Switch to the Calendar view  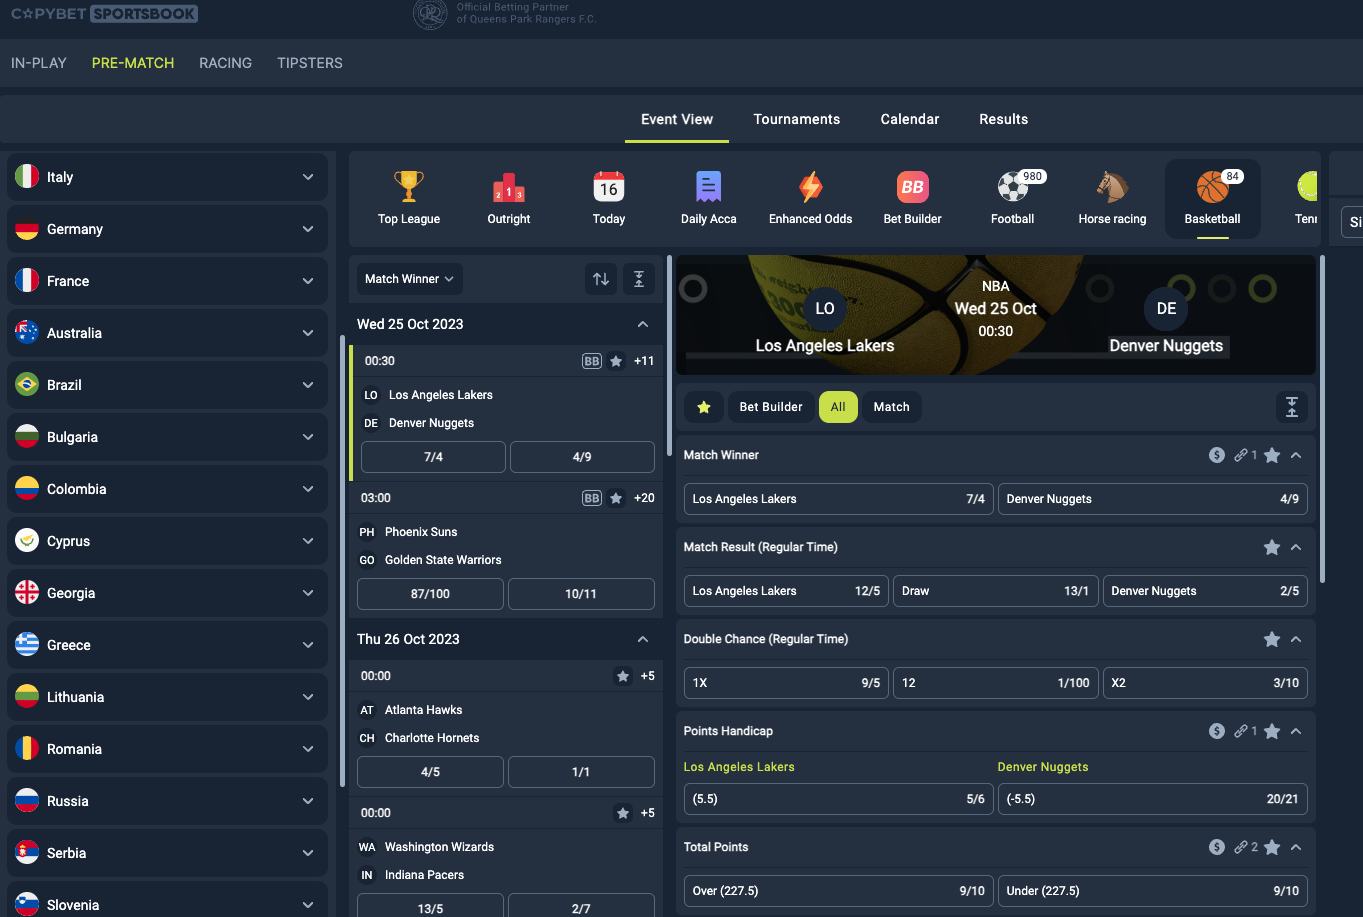point(910,119)
